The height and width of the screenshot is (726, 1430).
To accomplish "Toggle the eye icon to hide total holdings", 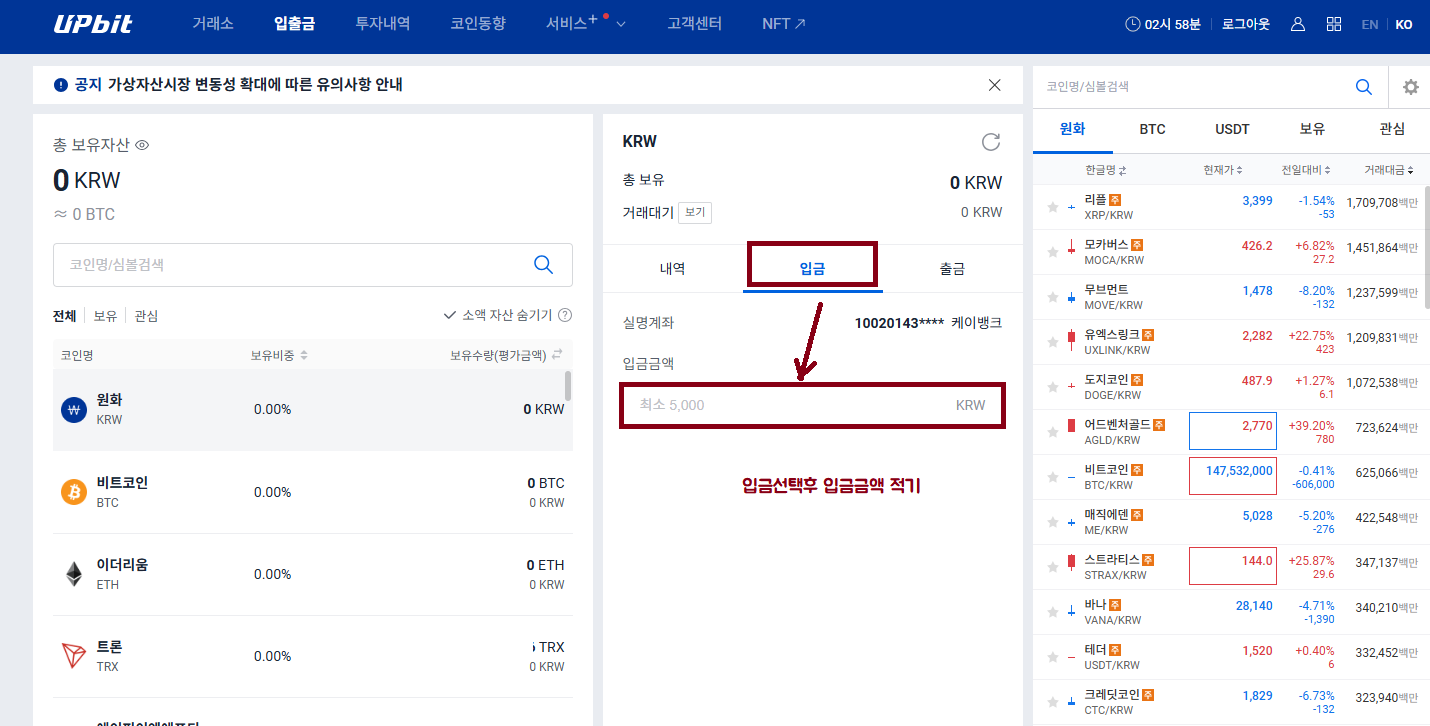I will pos(142,145).
